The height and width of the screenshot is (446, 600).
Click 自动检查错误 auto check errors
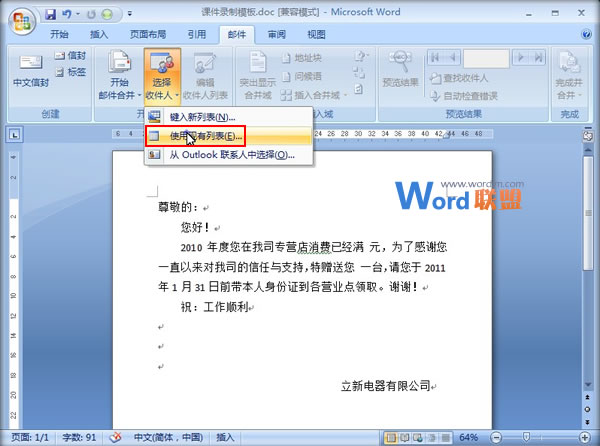point(464,96)
